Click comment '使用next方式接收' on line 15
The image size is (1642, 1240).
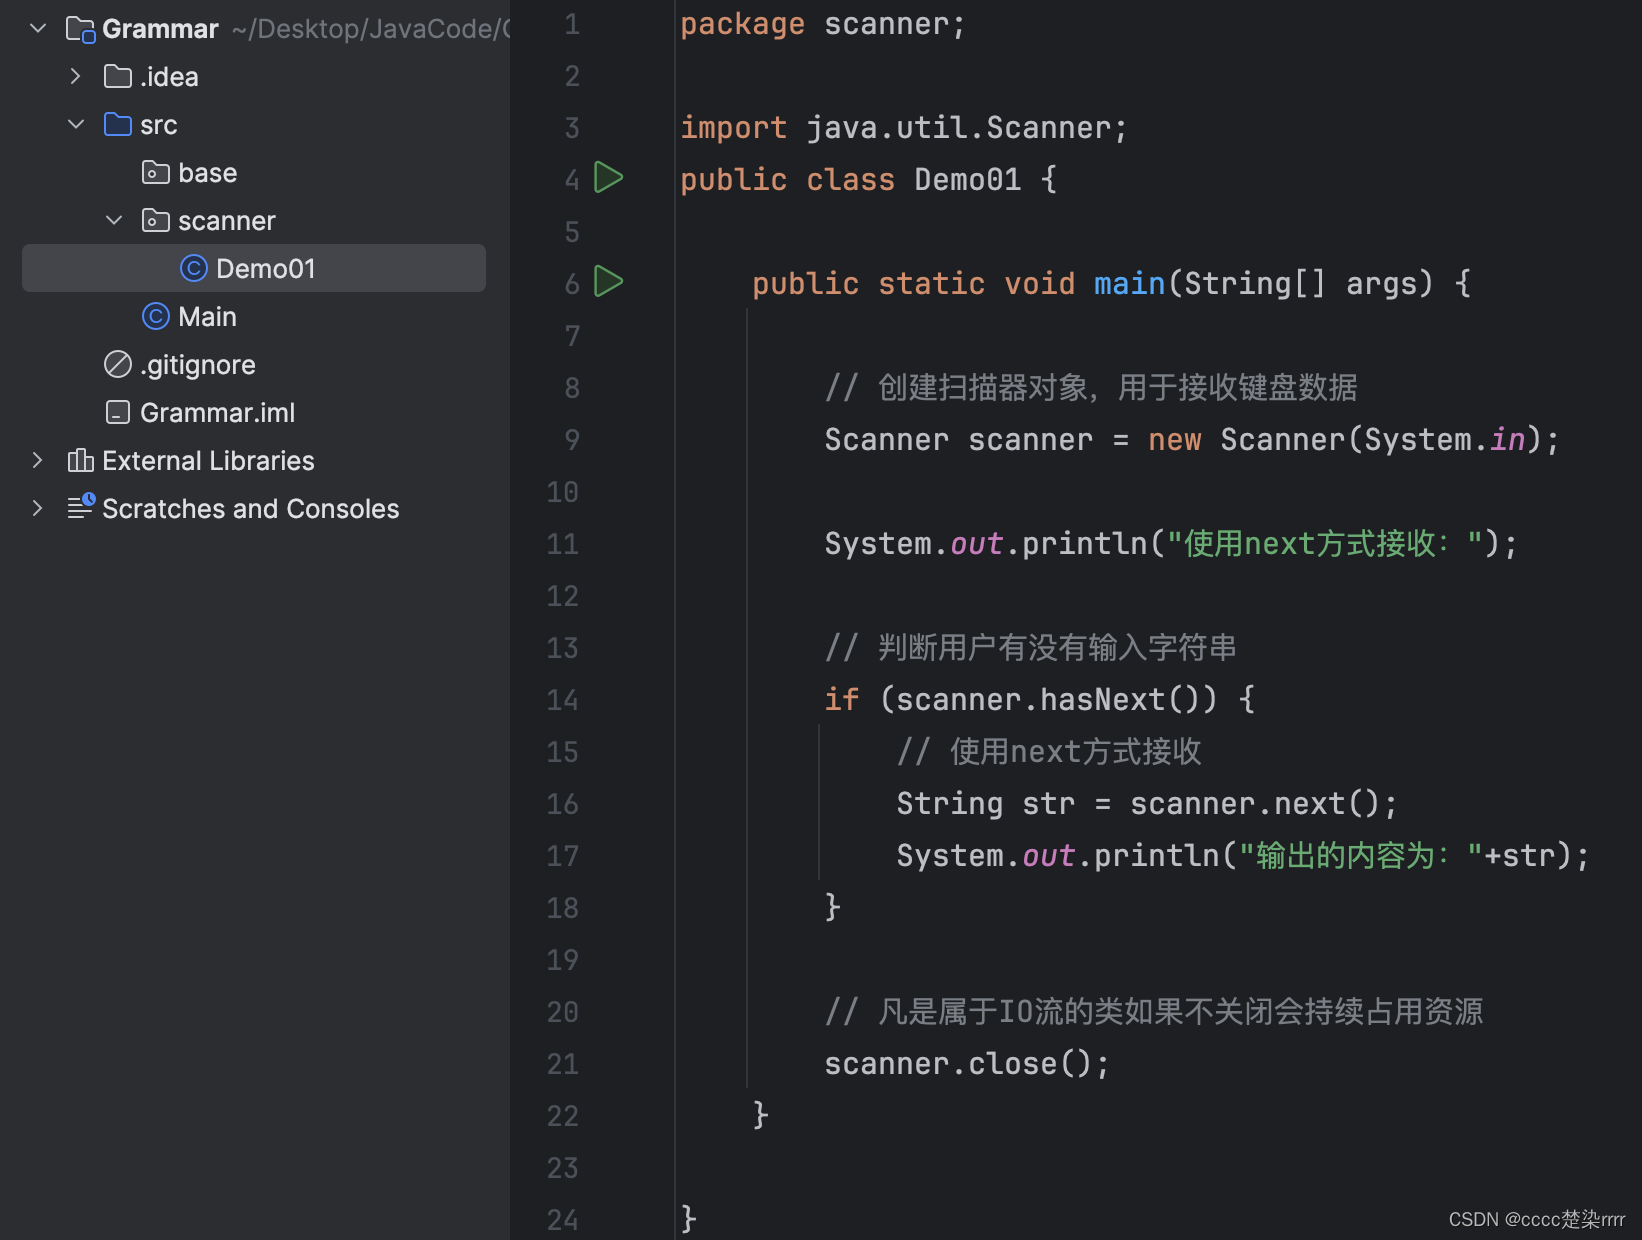coord(1076,751)
